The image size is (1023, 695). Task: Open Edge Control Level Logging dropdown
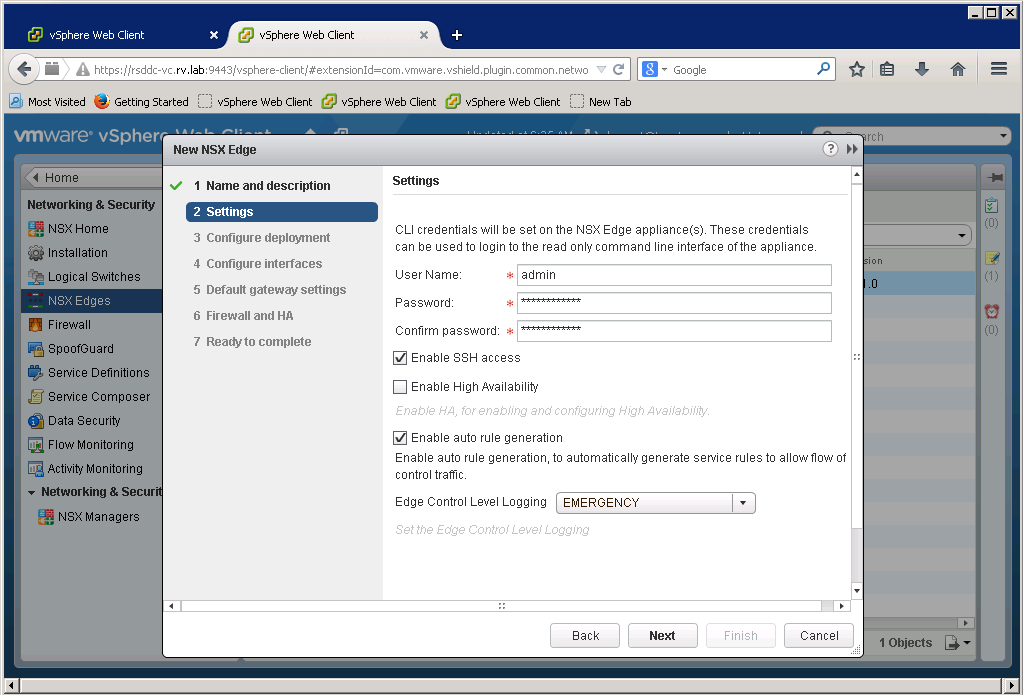point(743,503)
